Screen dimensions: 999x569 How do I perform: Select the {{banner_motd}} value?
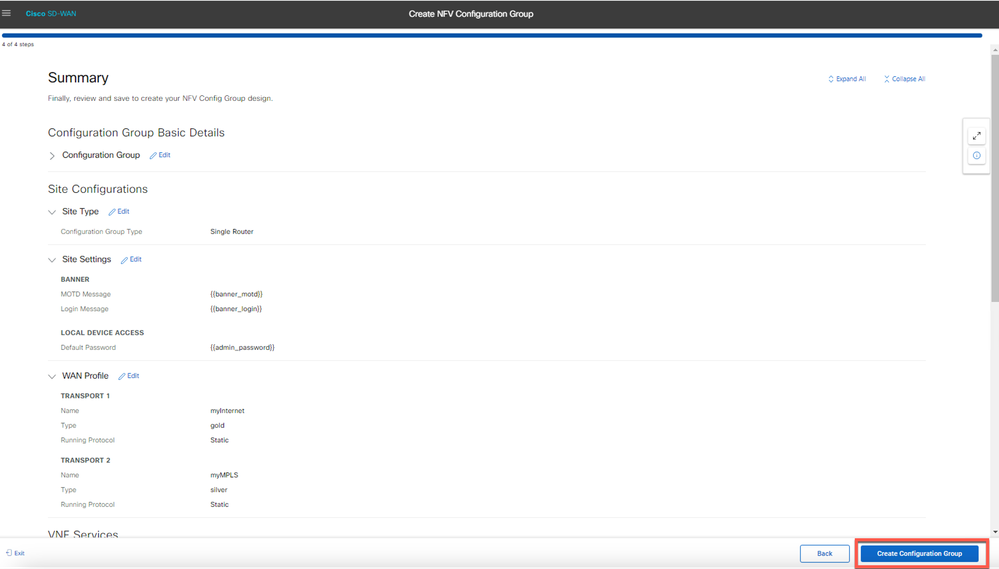coord(236,294)
